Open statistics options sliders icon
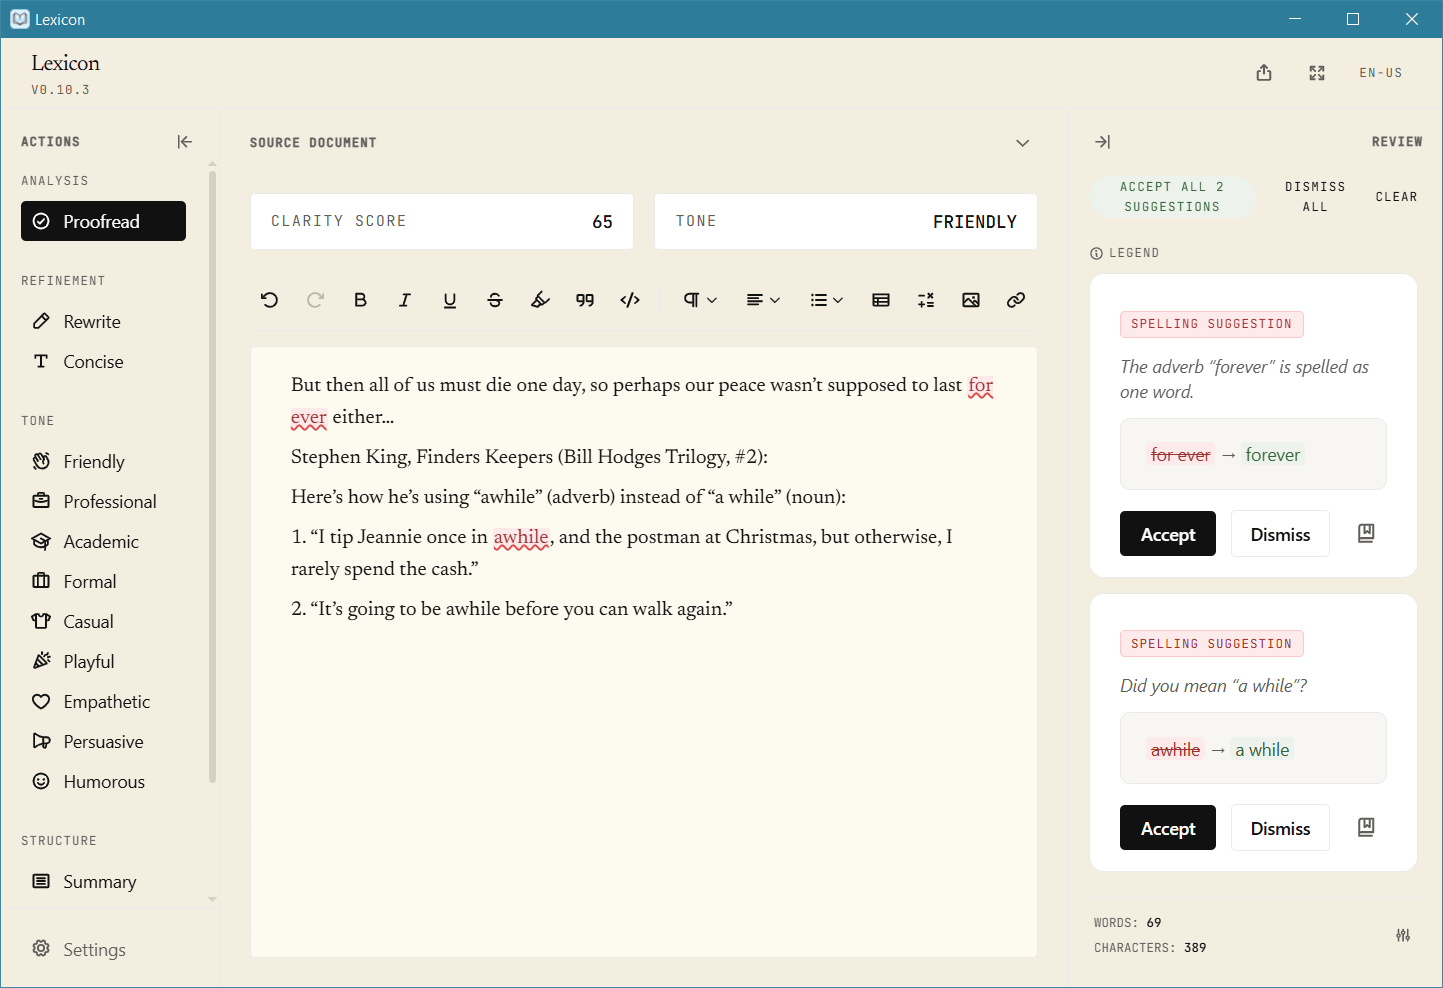This screenshot has width=1443, height=988. (1403, 935)
